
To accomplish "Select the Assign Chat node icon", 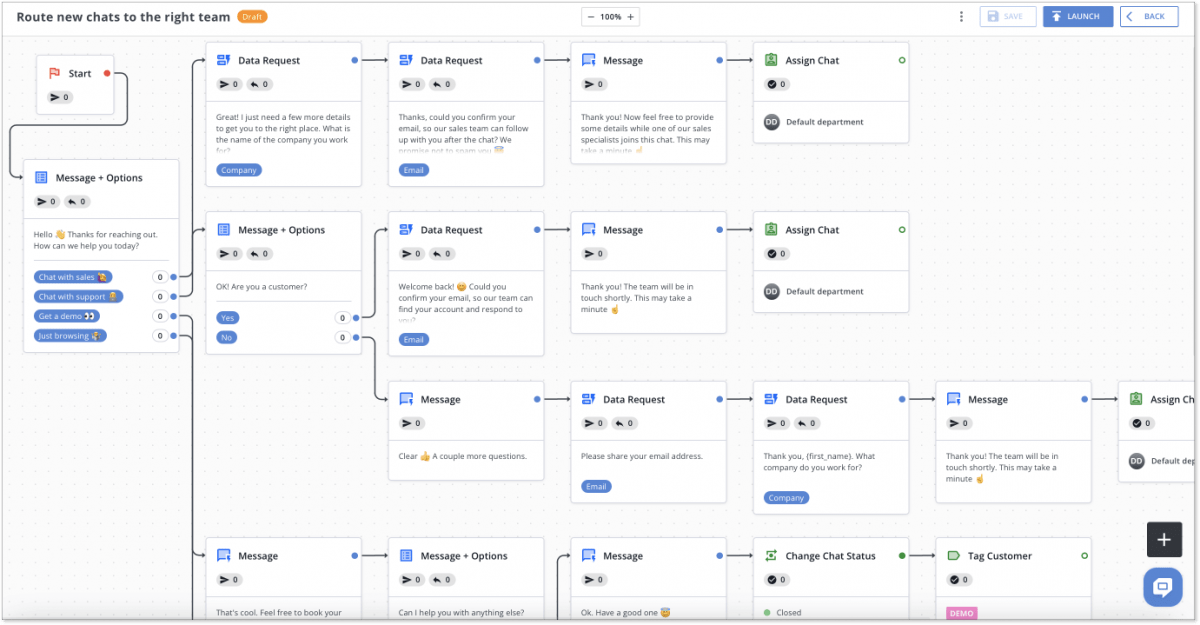I will [x=769, y=60].
